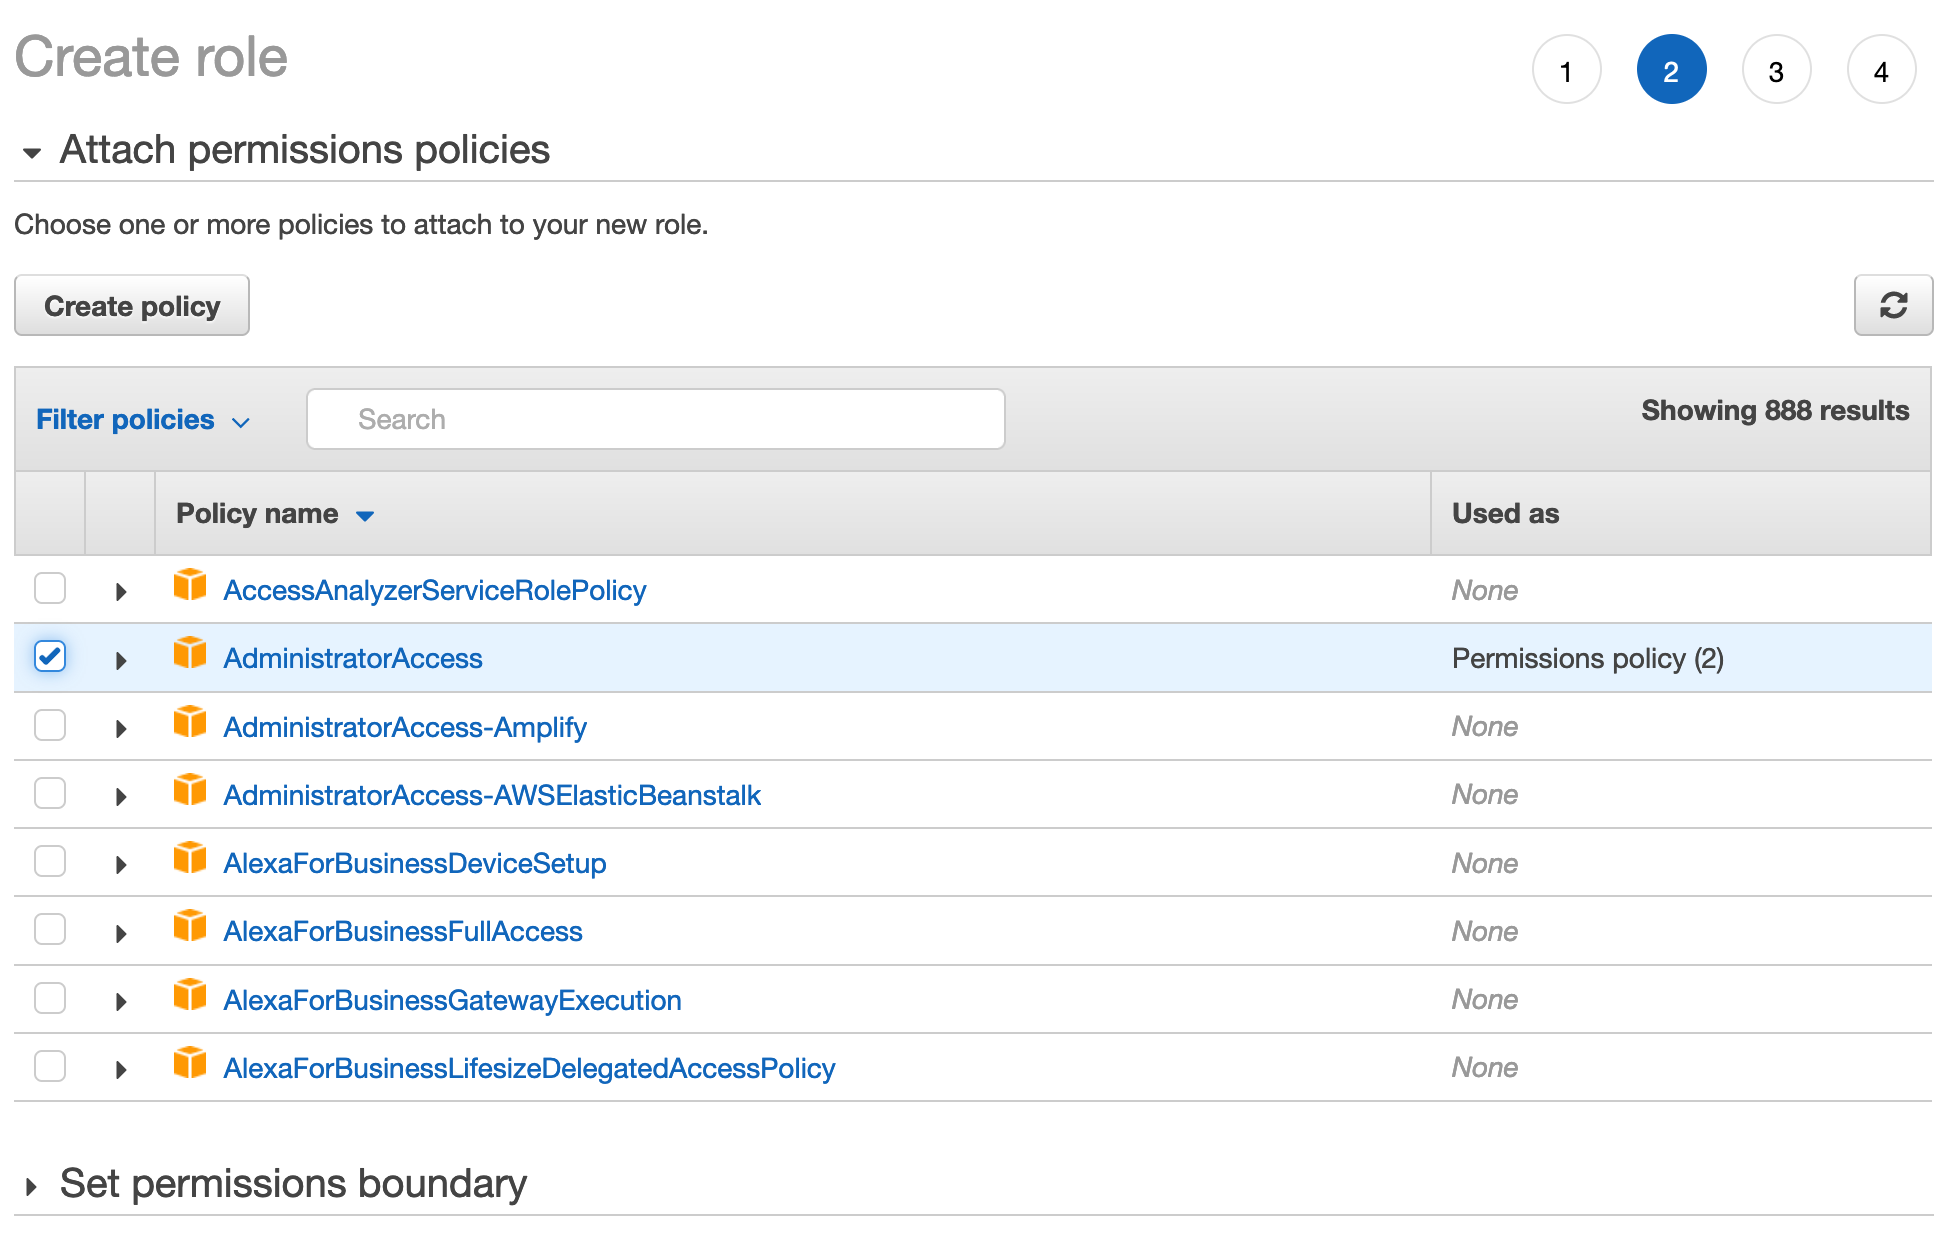Expand AdministratorAccess-AWSElasticBeanstalk policy details arrow
Viewport: 1954px width, 1244px height.
pyautogui.click(x=121, y=797)
